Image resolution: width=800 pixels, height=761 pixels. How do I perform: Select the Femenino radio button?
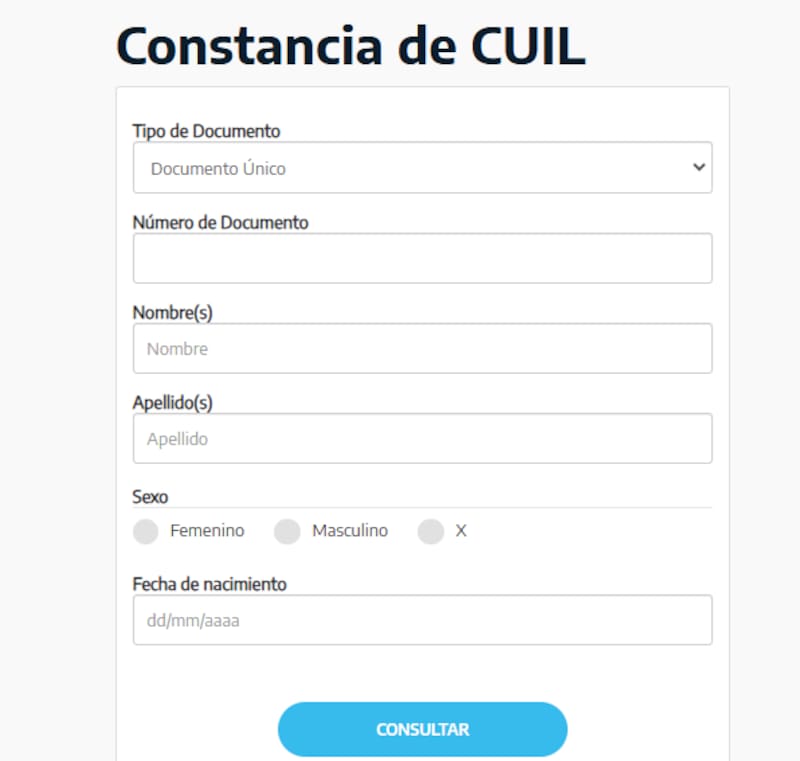(145, 532)
